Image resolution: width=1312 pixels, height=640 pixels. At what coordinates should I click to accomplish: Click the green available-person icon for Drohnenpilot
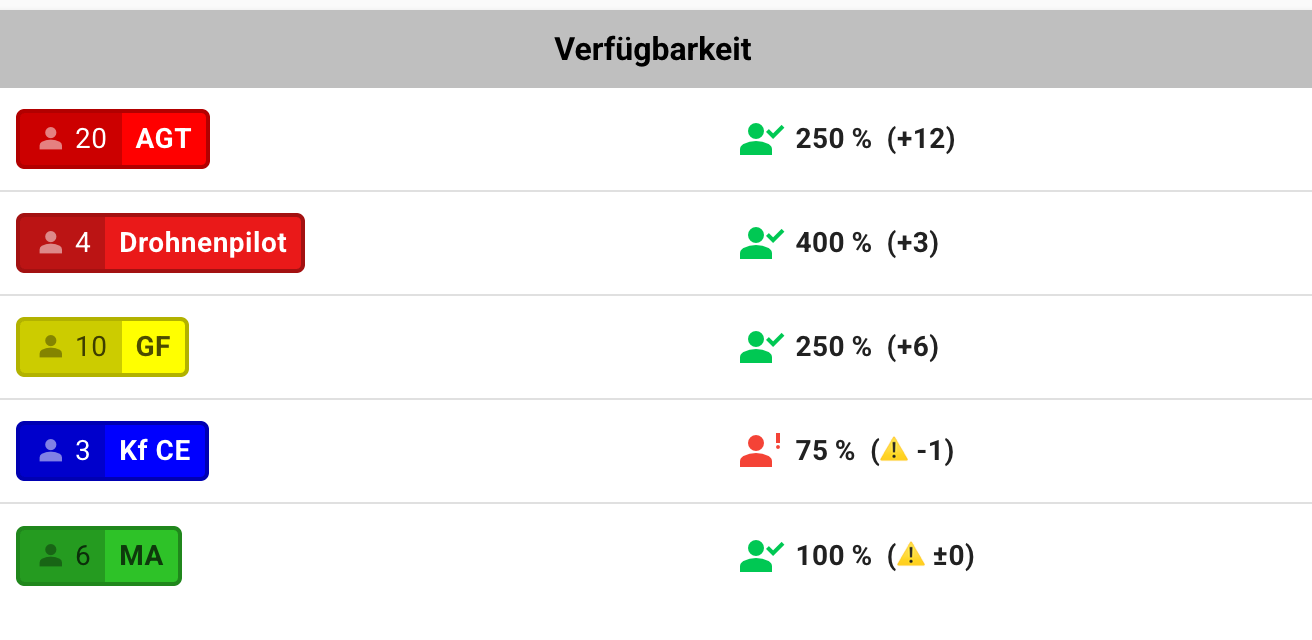[x=761, y=243]
